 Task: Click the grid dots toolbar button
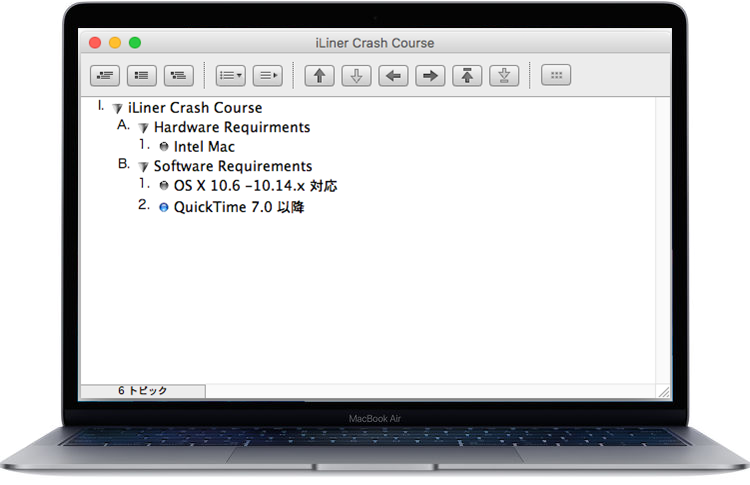coord(556,75)
